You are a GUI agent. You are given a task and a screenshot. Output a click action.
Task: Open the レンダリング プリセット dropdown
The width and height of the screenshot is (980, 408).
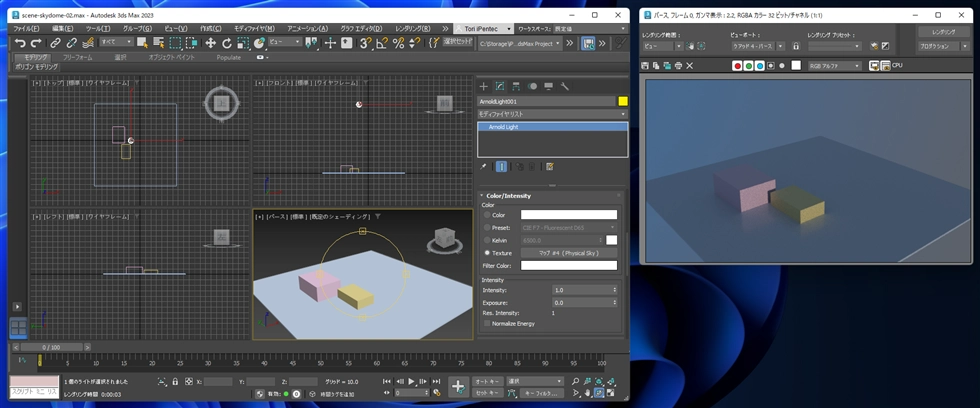(x=834, y=46)
